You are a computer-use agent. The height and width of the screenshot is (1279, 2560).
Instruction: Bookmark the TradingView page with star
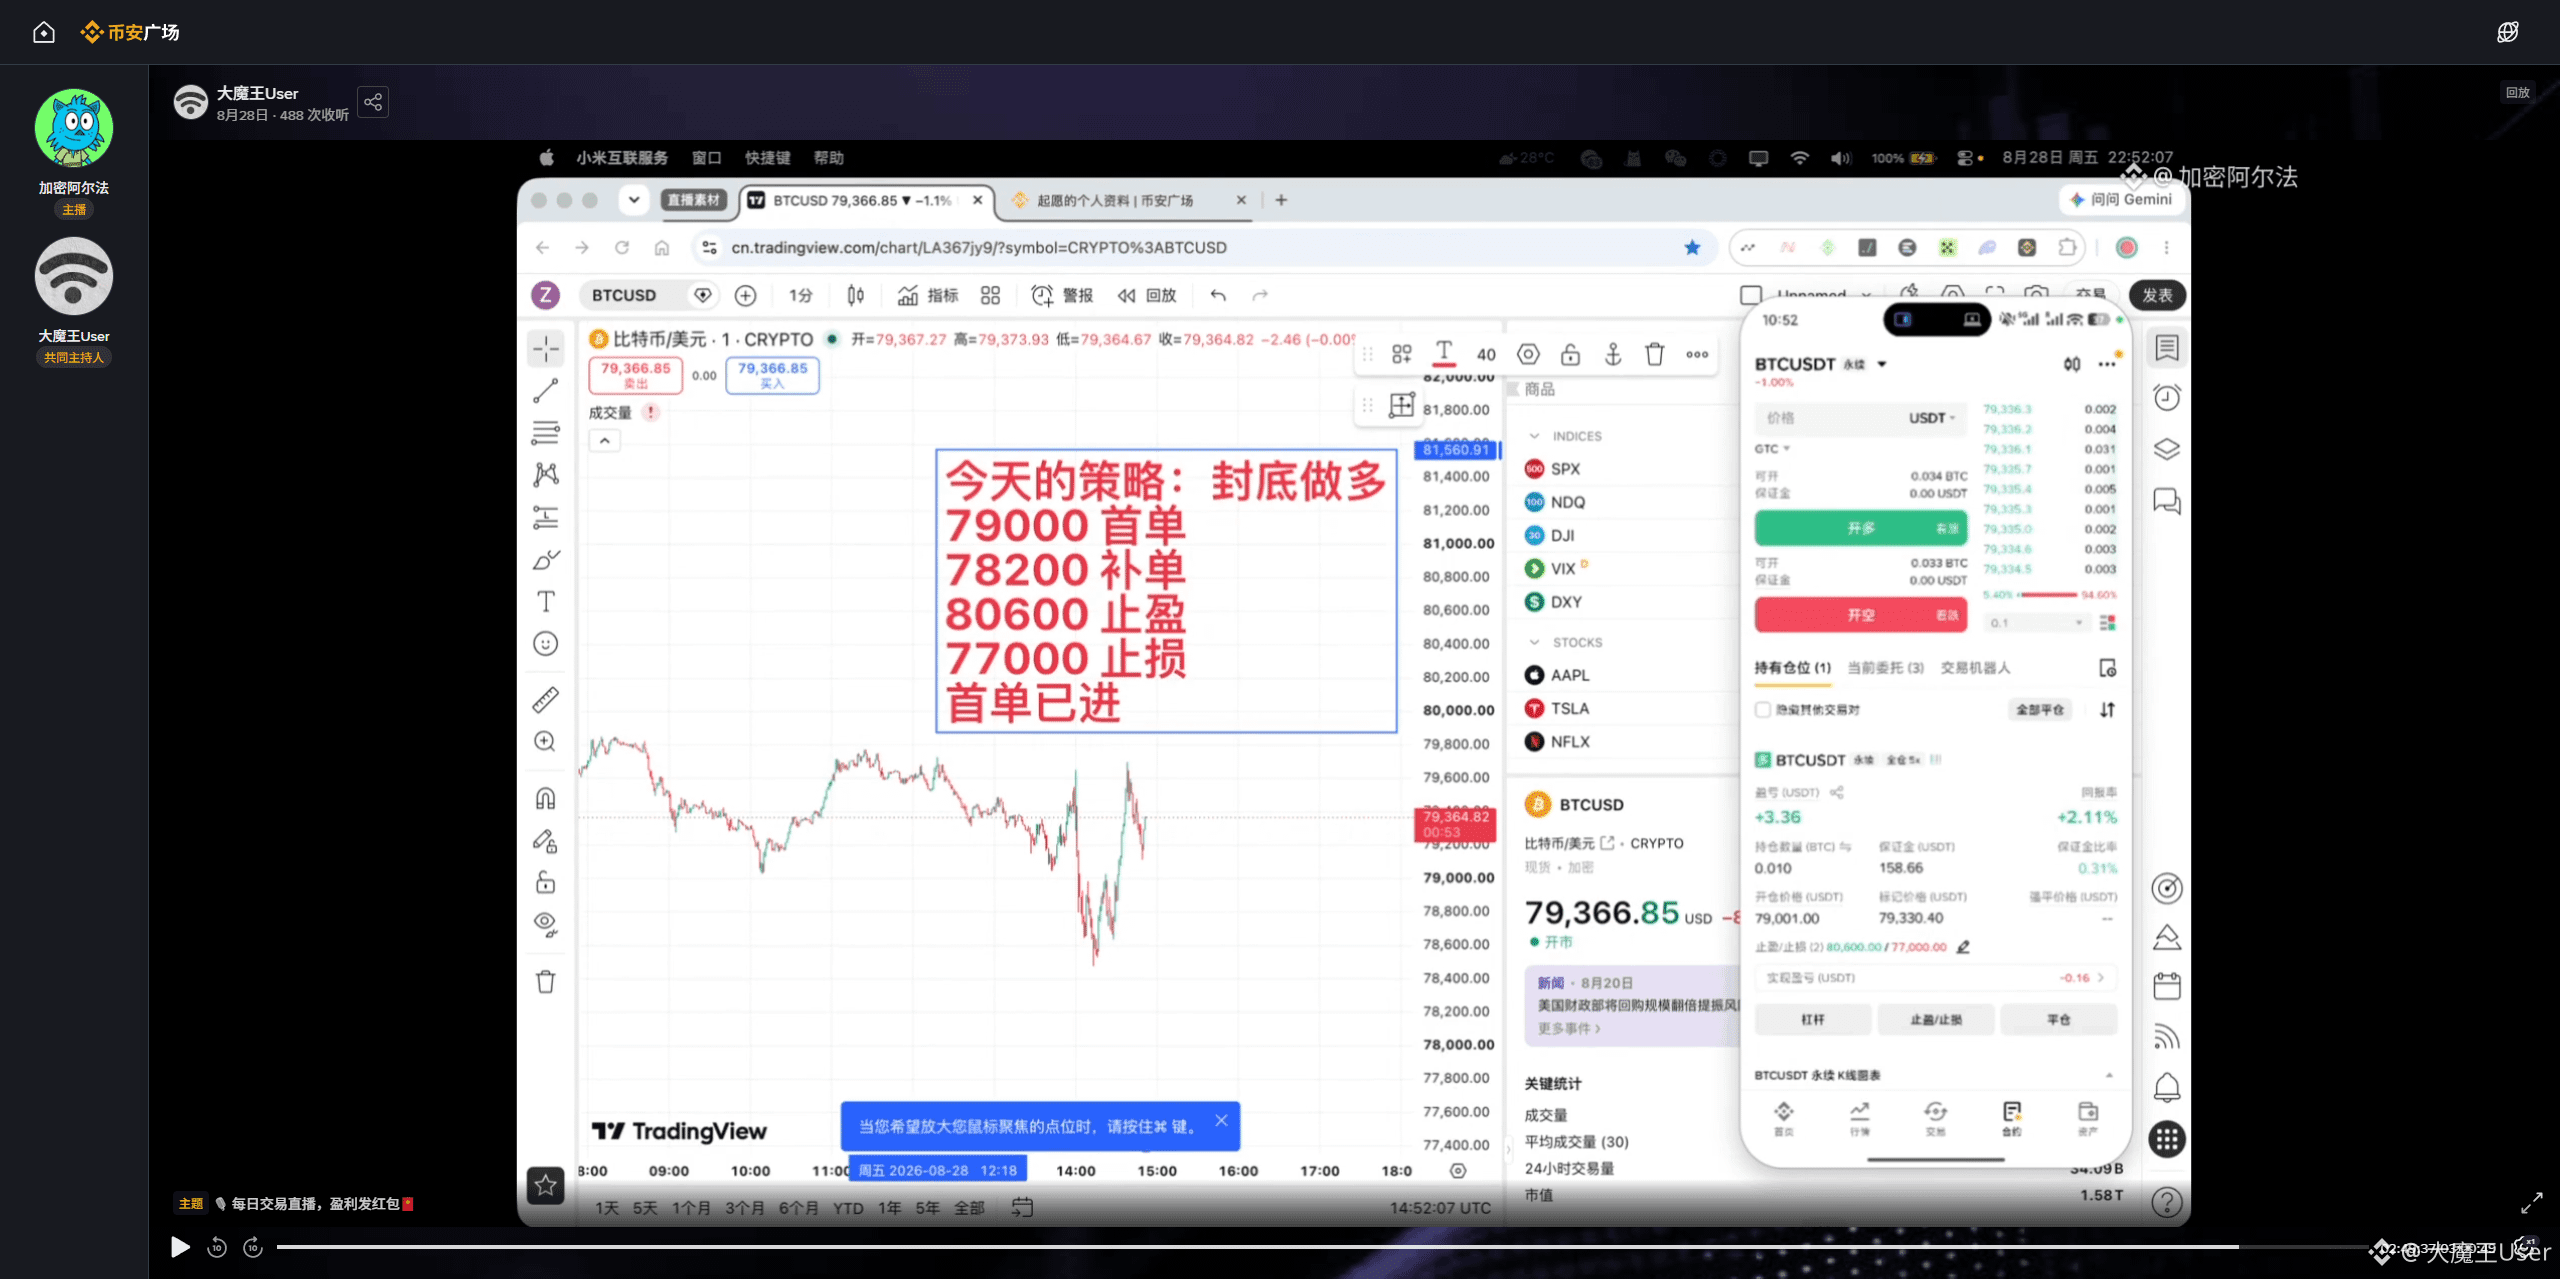tap(1692, 247)
